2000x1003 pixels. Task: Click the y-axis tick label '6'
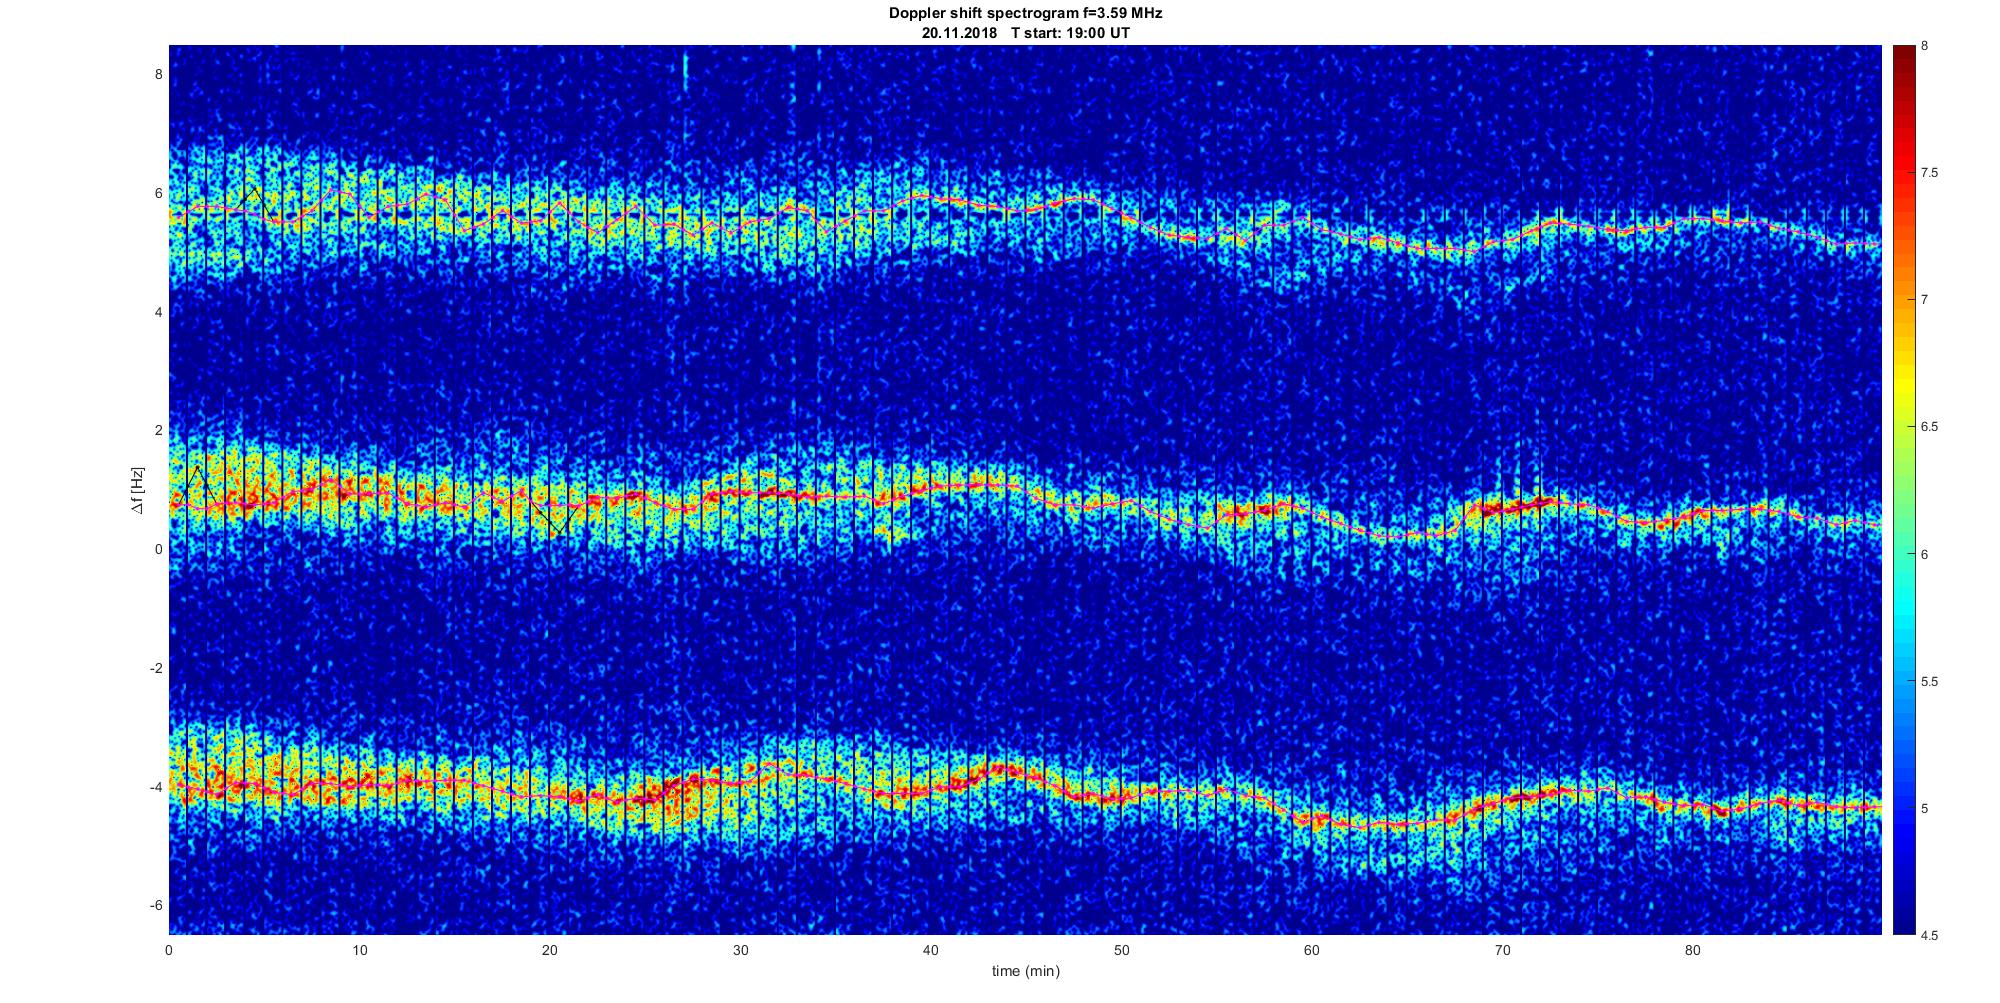point(158,193)
